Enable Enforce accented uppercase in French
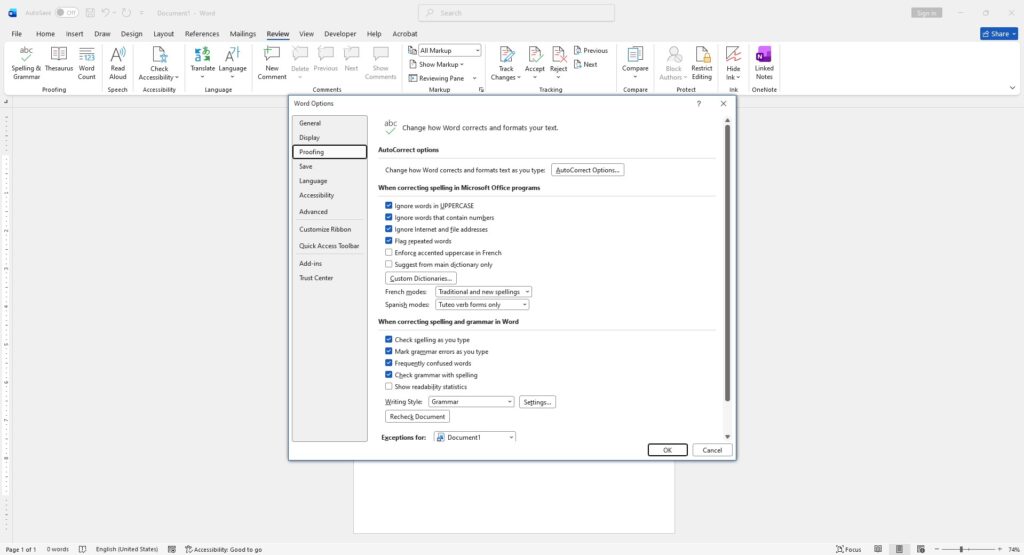The width and height of the screenshot is (1024, 555). point(389,252)
